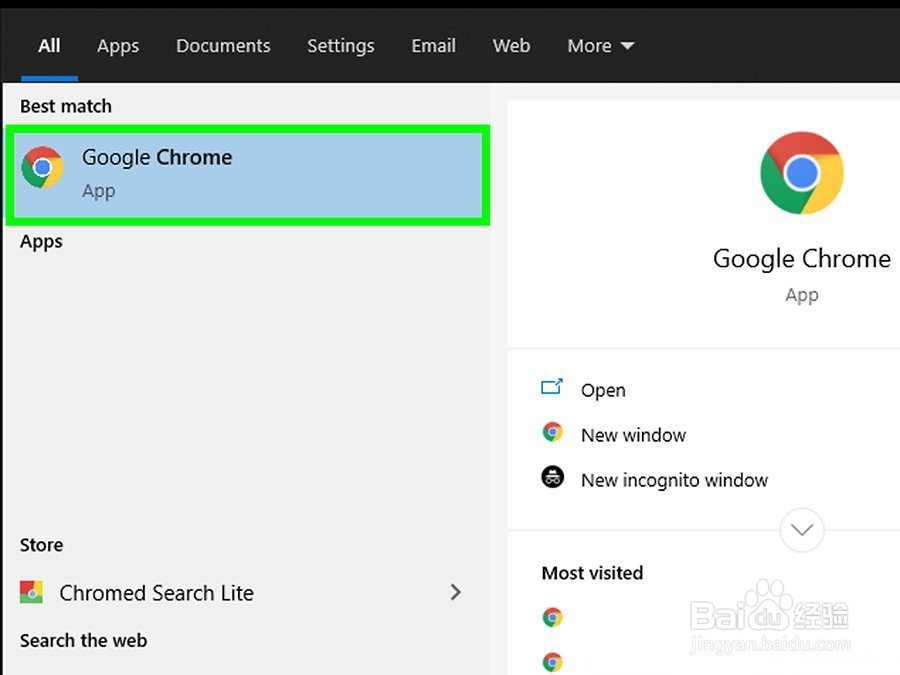Launch a New incognito window

pyautogui.click(x=674, y=480)
